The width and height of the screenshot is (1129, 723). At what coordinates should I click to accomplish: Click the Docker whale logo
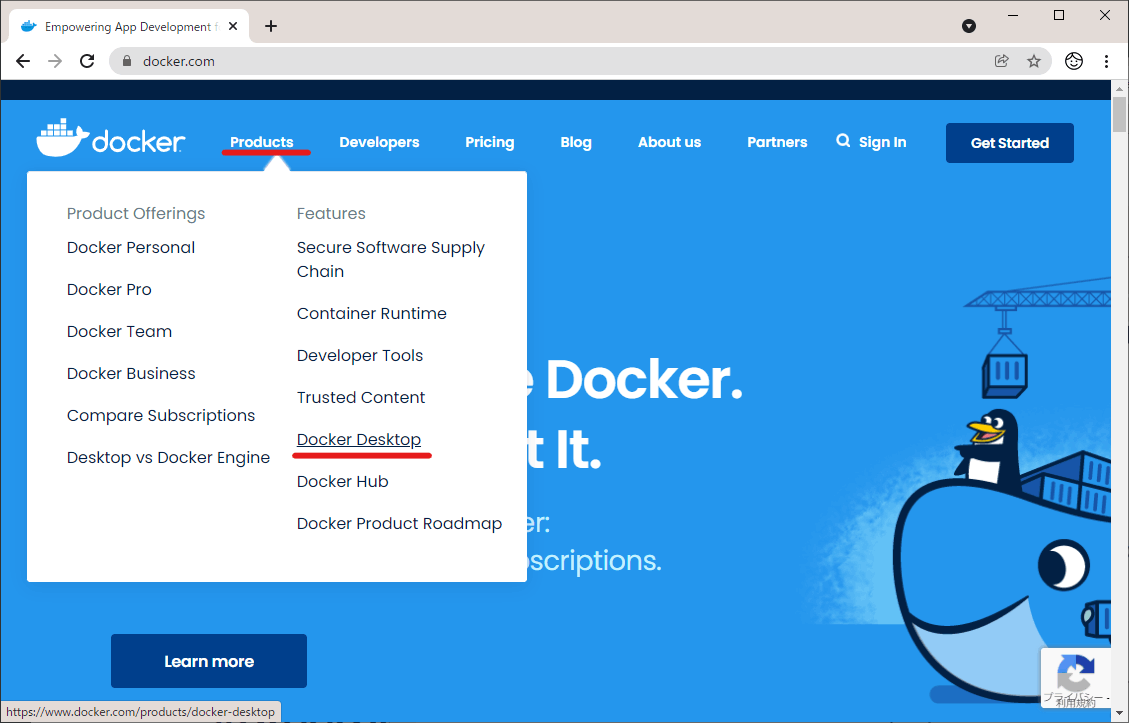coord(111,138)
